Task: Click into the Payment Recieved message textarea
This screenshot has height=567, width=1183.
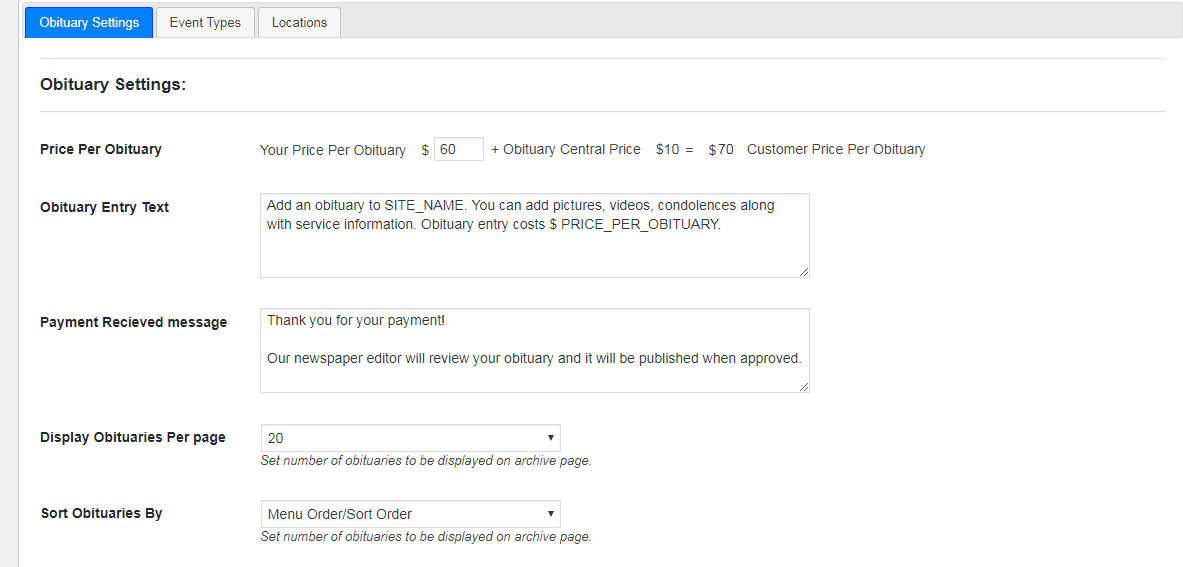Action: pyautogui.click(x=534, y=350)
